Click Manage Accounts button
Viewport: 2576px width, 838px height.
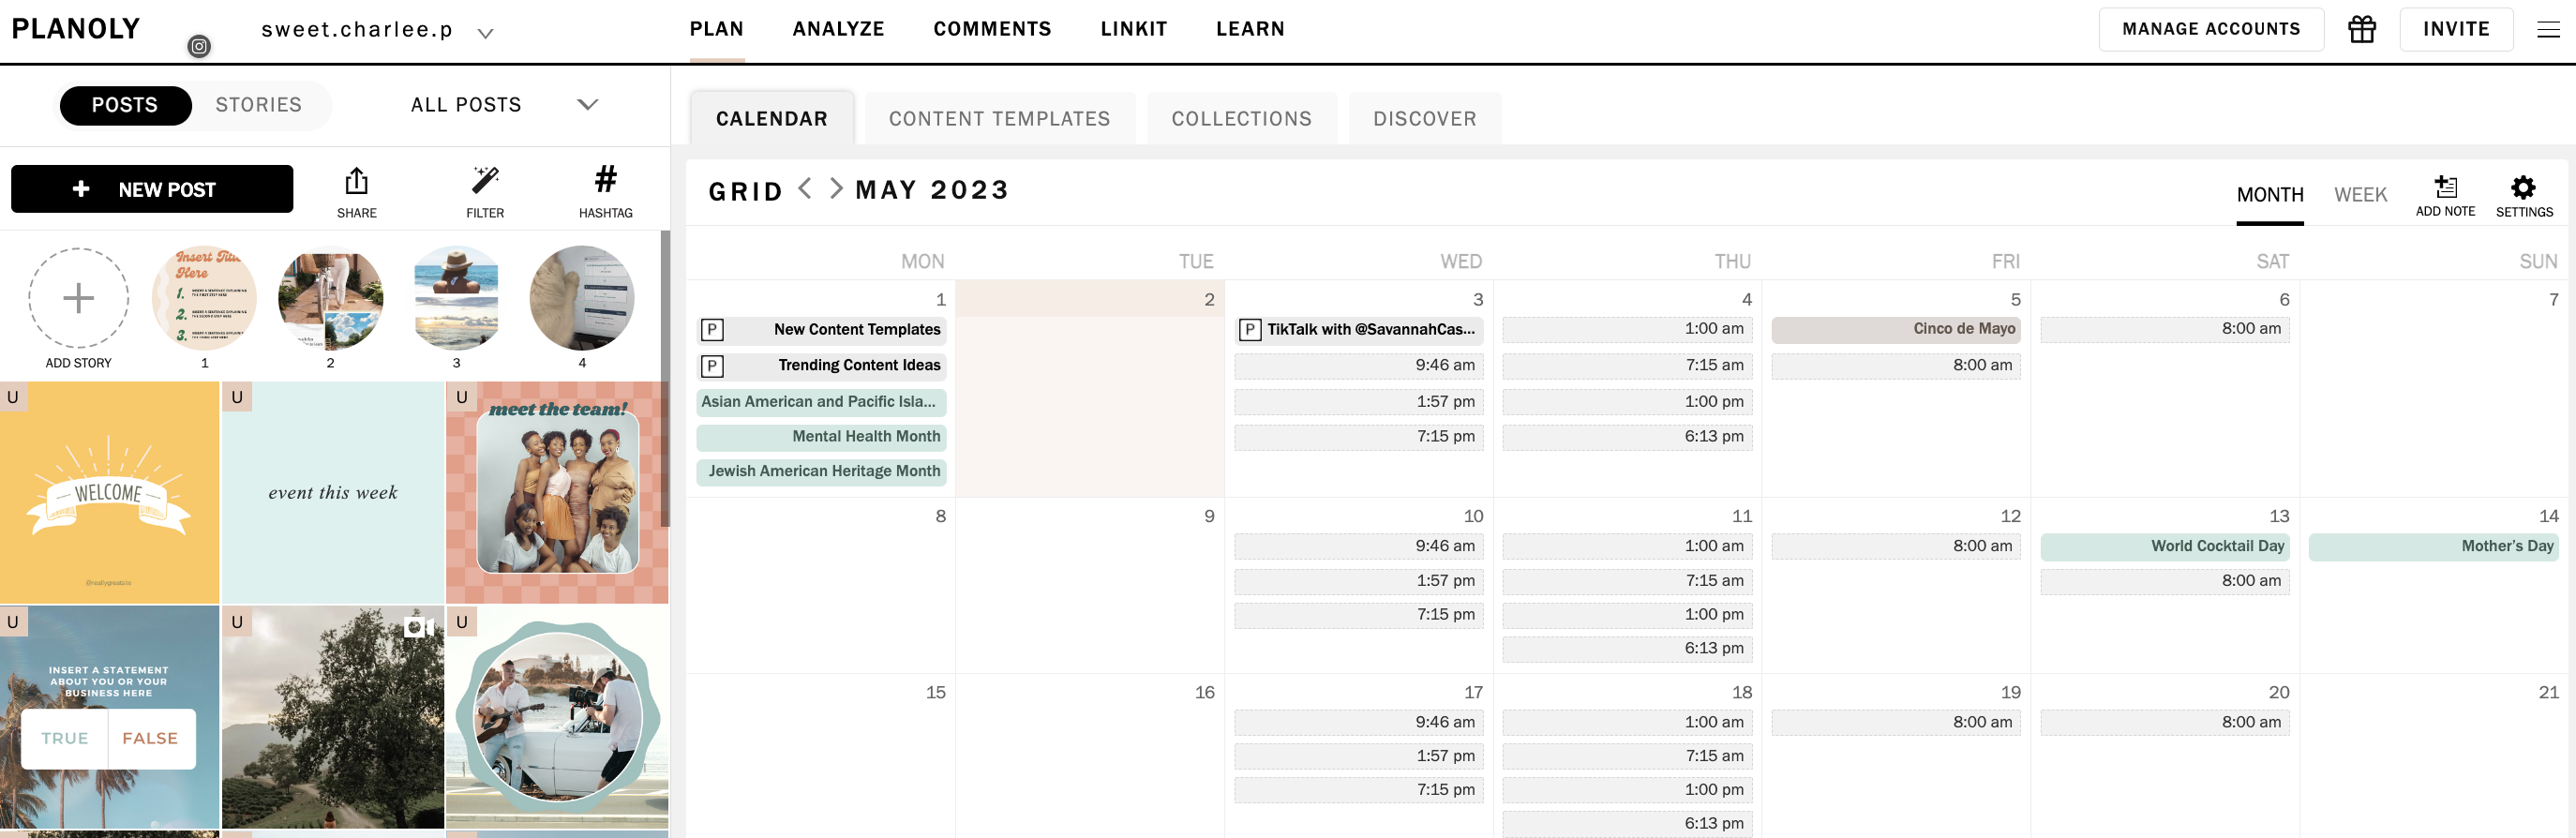[x=2210, y=29]
